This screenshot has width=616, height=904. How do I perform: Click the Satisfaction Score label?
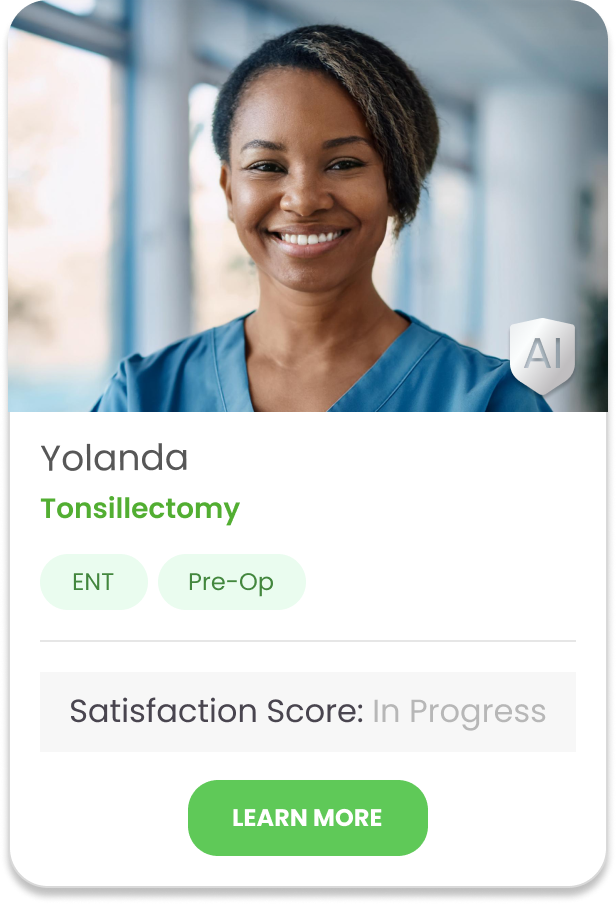[x=216, y=711]
